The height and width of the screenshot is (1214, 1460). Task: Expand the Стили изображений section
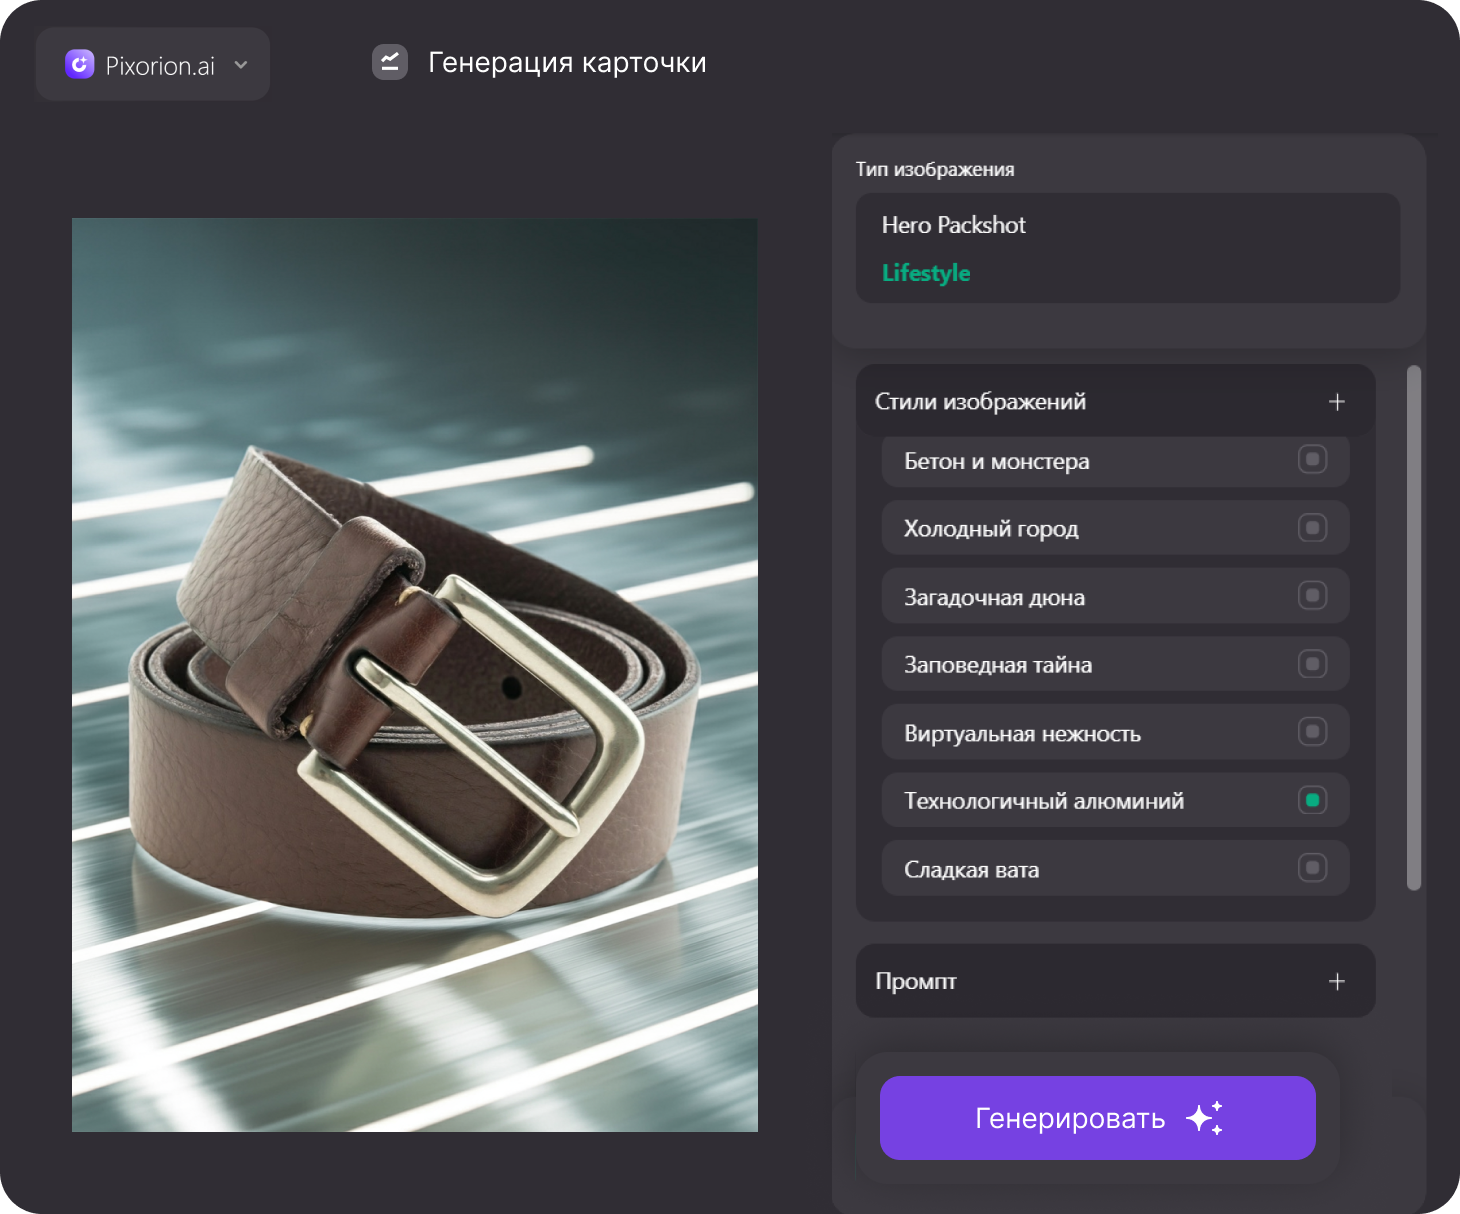pyautogui.click(x=1337, y=401)
